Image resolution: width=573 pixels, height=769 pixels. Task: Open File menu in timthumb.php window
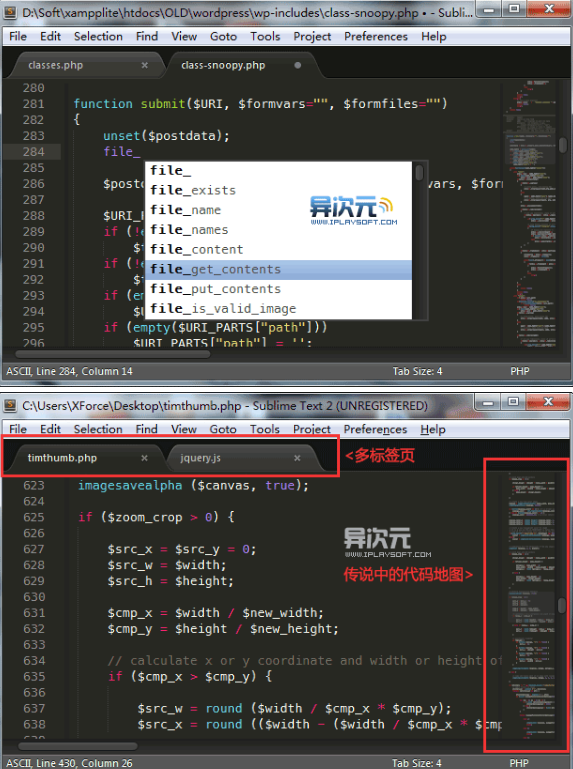[x=18, y=429]
